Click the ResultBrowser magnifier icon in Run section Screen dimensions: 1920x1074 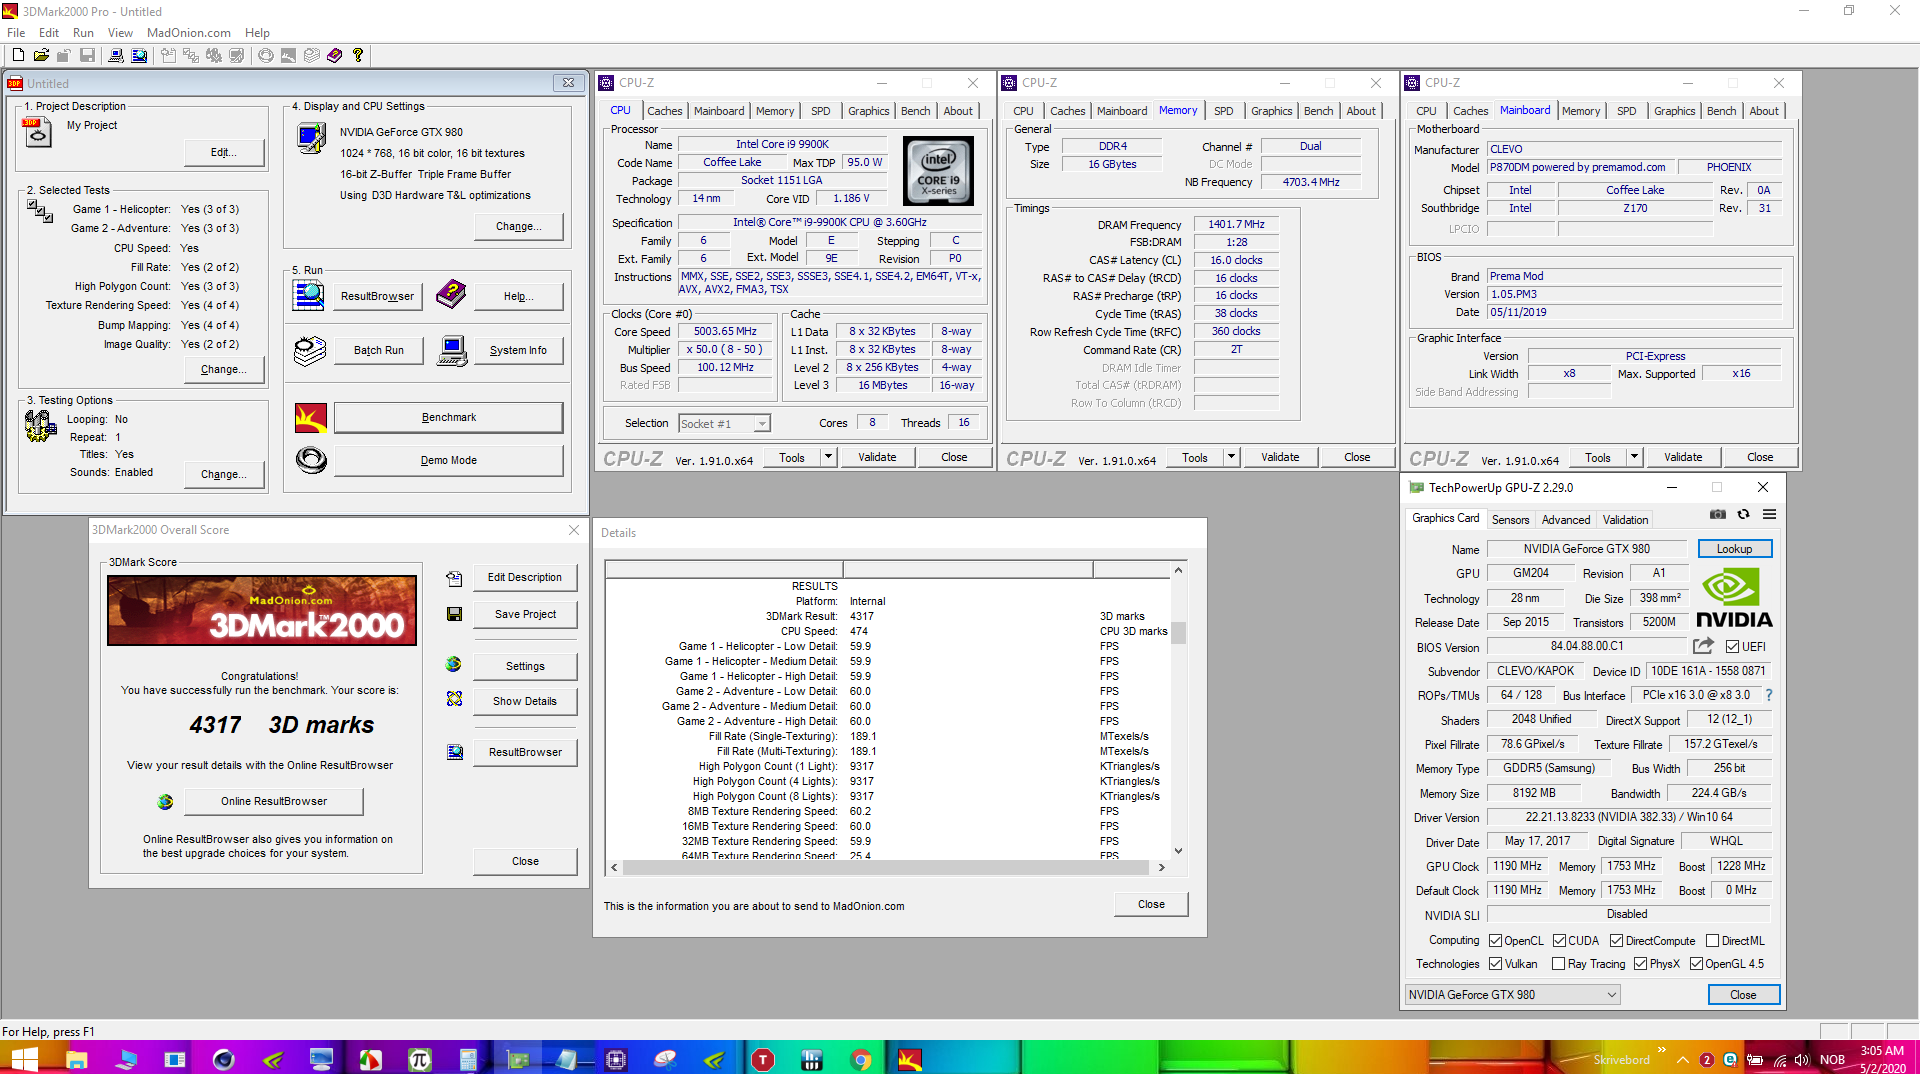coord(309,296)
